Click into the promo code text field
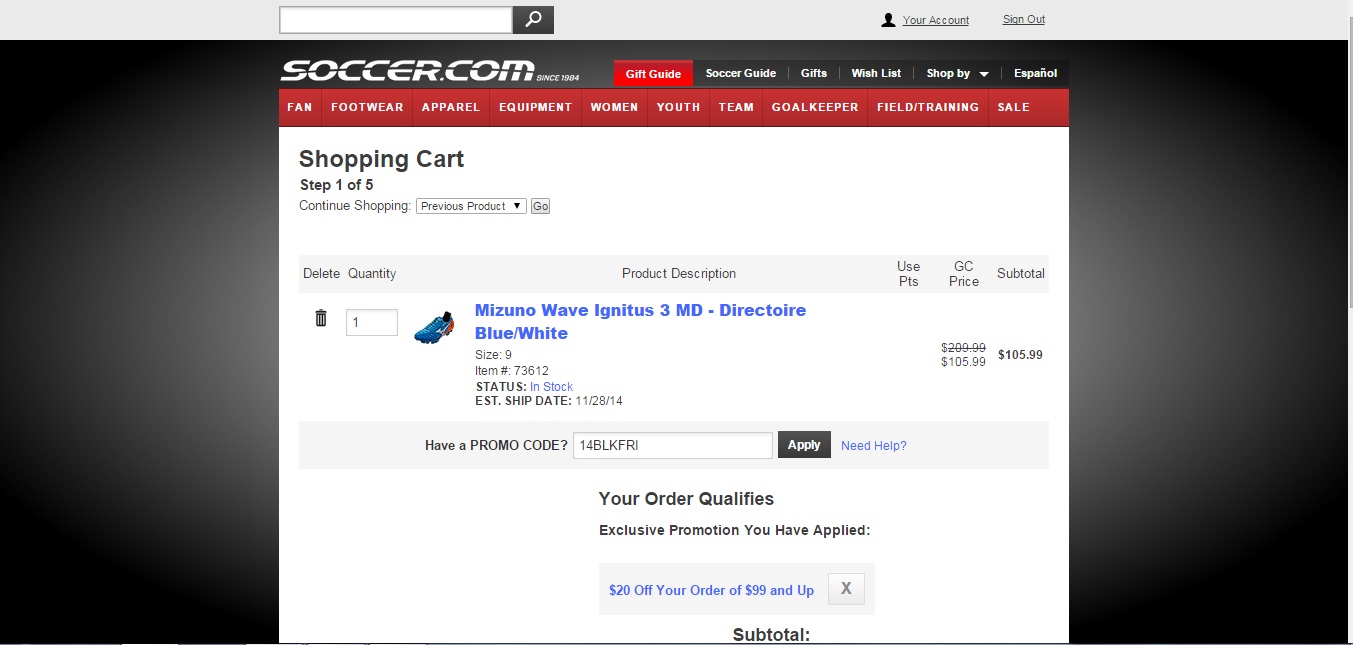1353x645 pixels. tap(672, 446)
